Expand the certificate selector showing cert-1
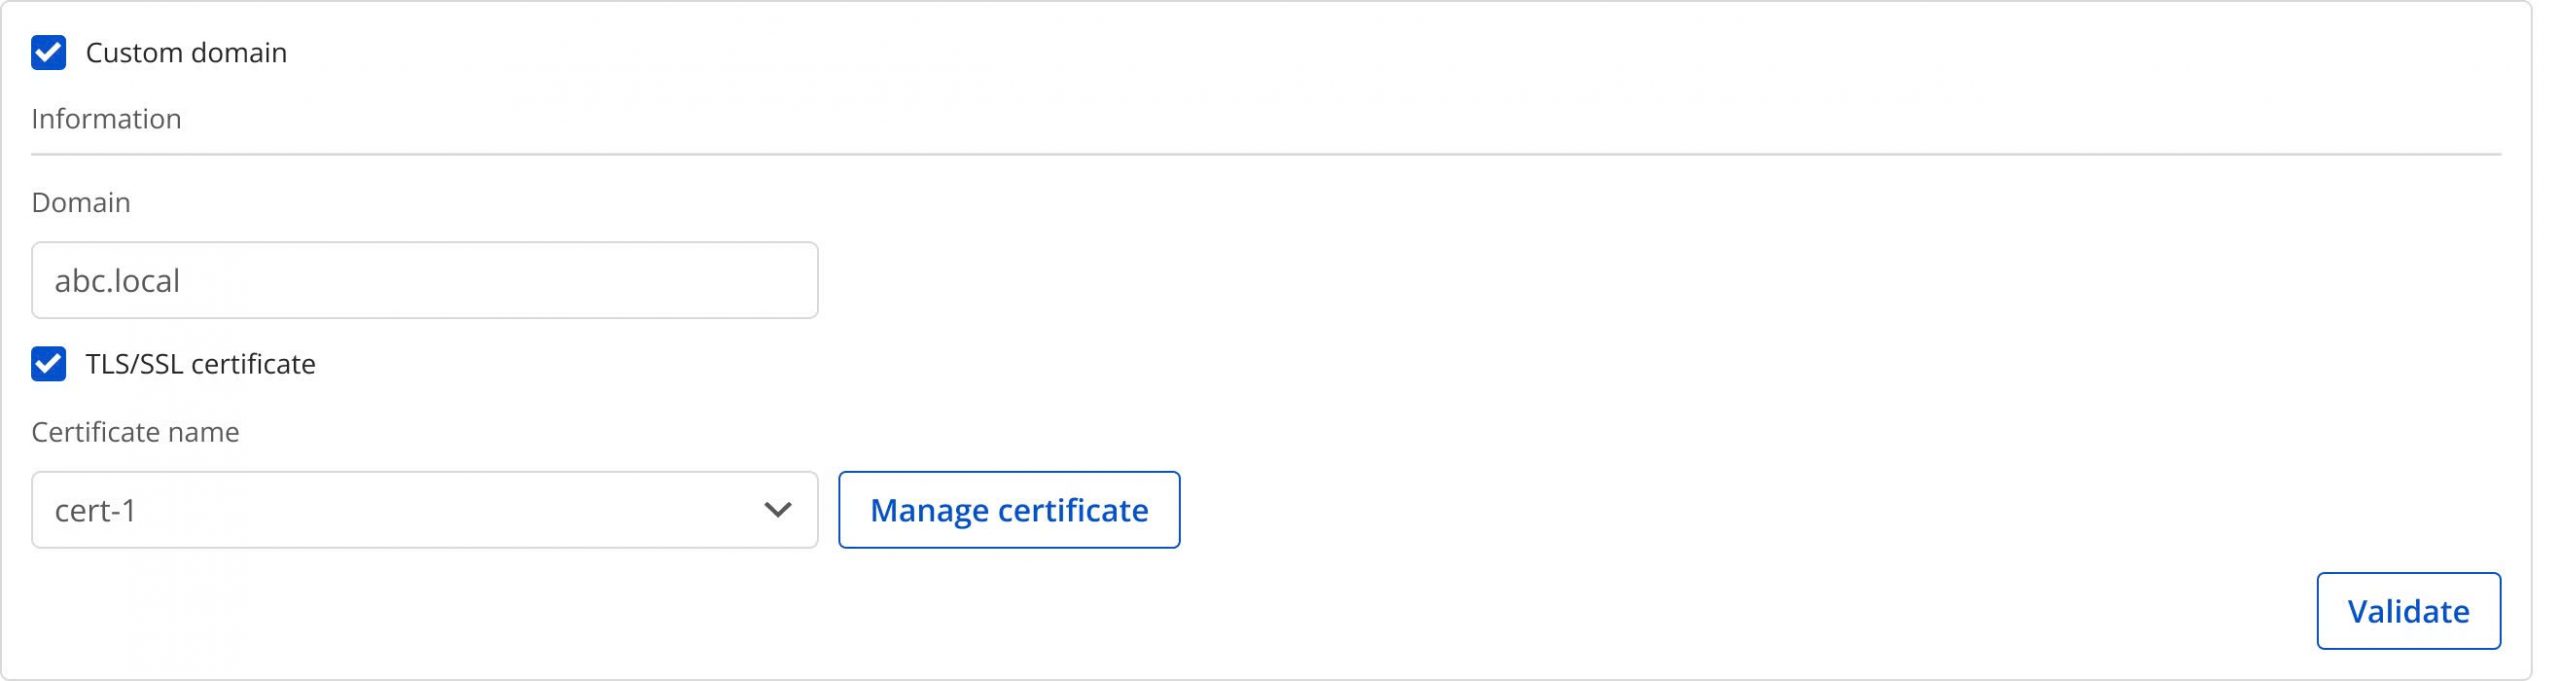2560x681 pixels. tap(424, 510)
